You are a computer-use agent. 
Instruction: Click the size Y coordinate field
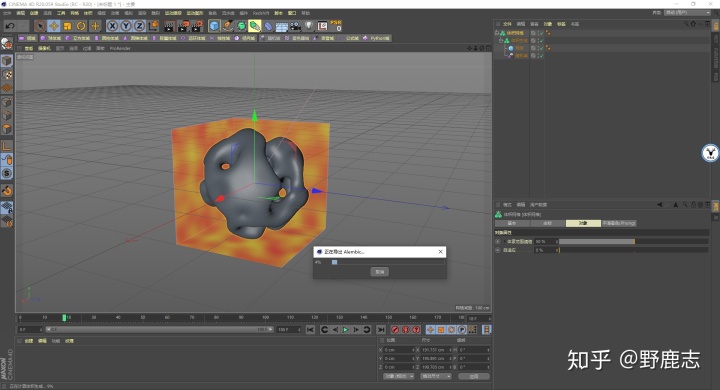(x=436, y=358)
